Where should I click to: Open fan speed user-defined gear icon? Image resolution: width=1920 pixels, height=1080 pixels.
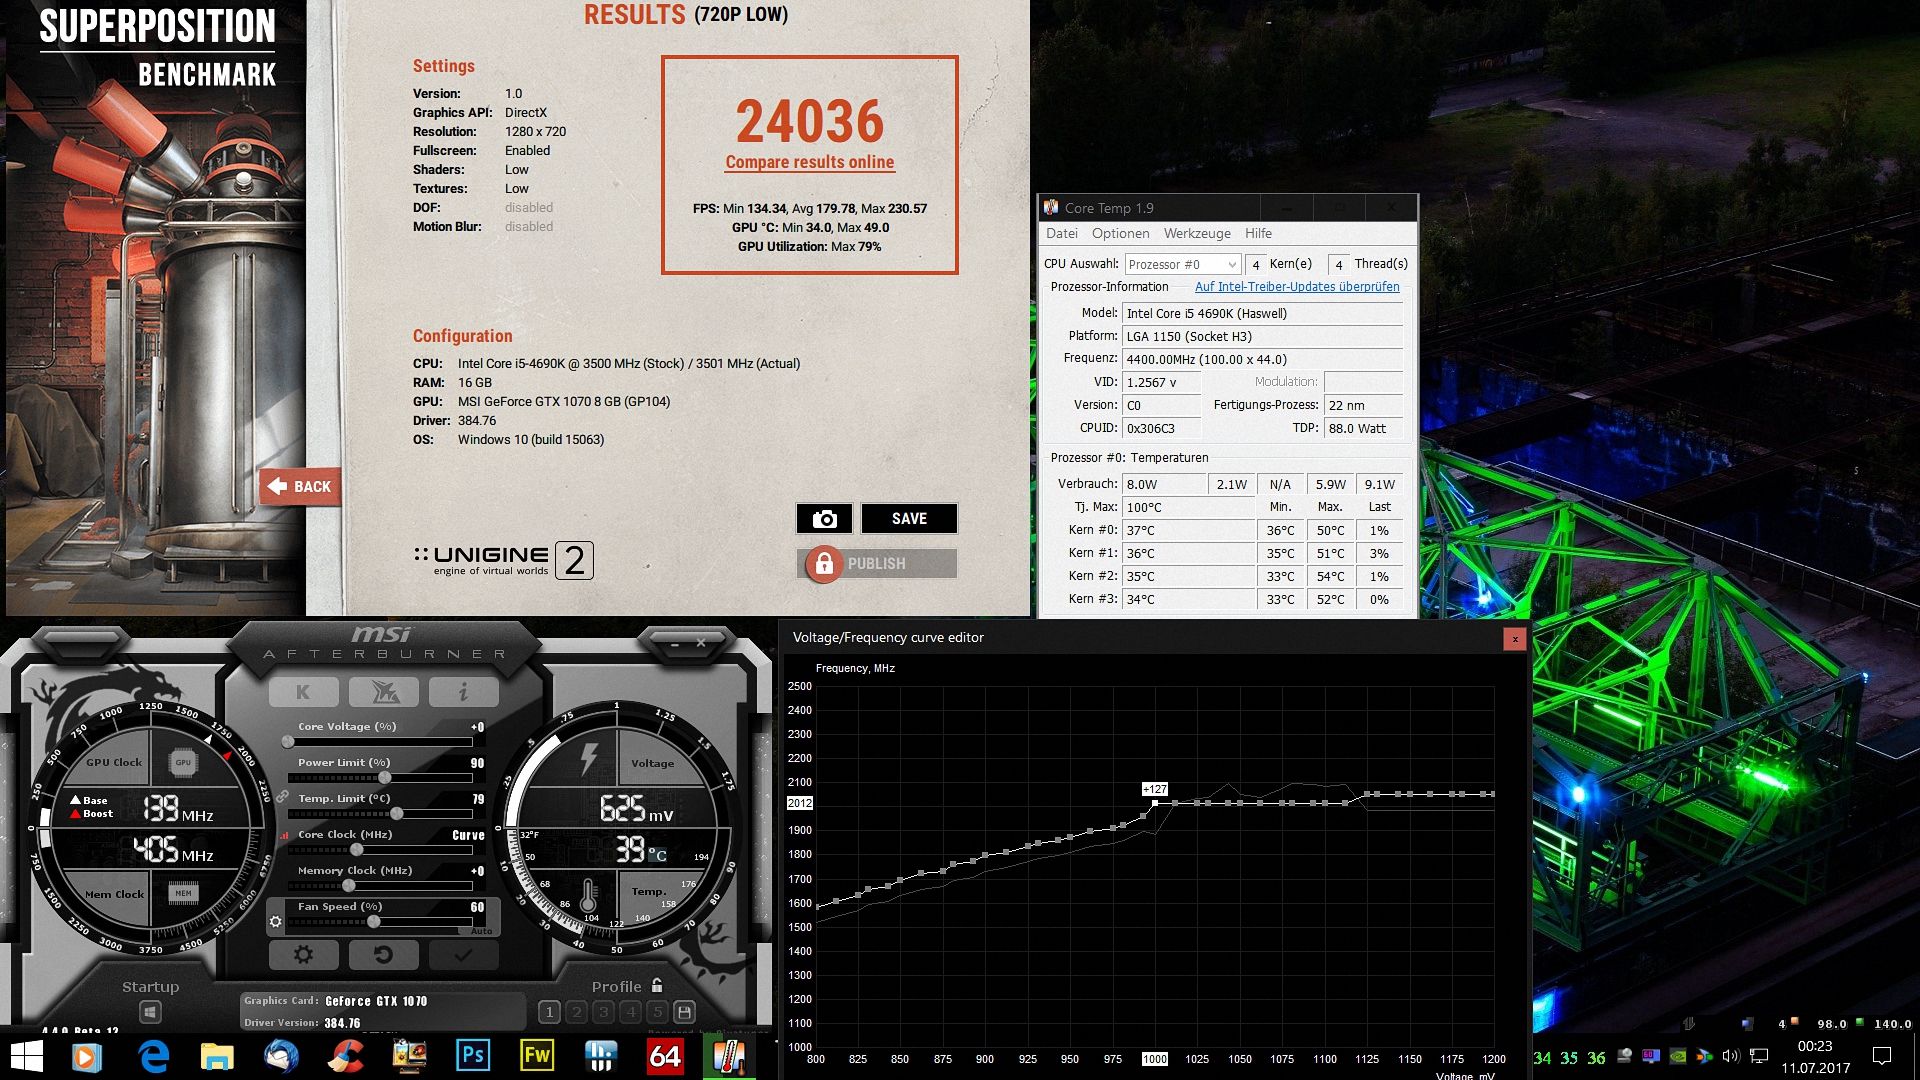tap(276, 921)
